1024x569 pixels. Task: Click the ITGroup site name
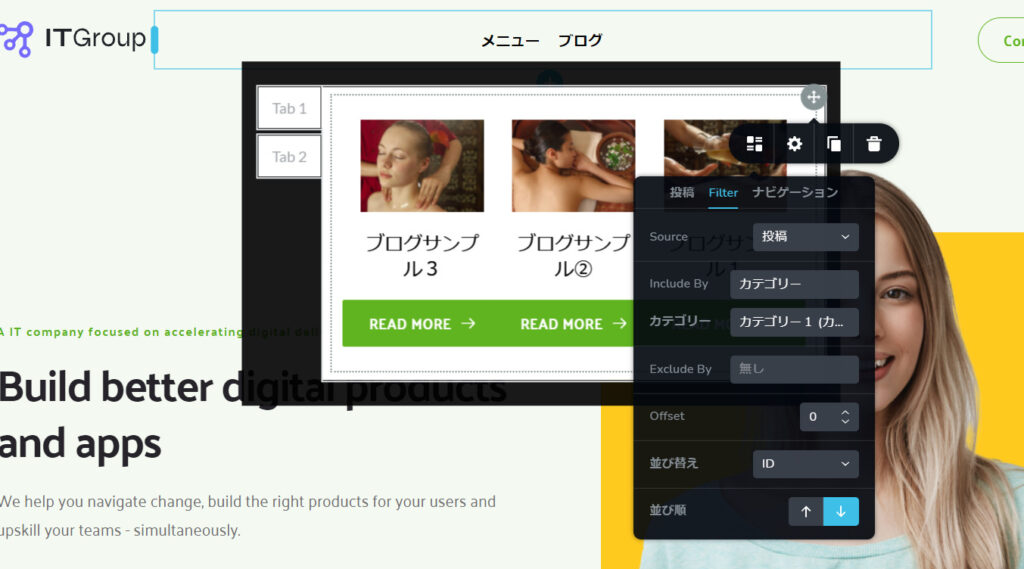(x=95, y=38)
